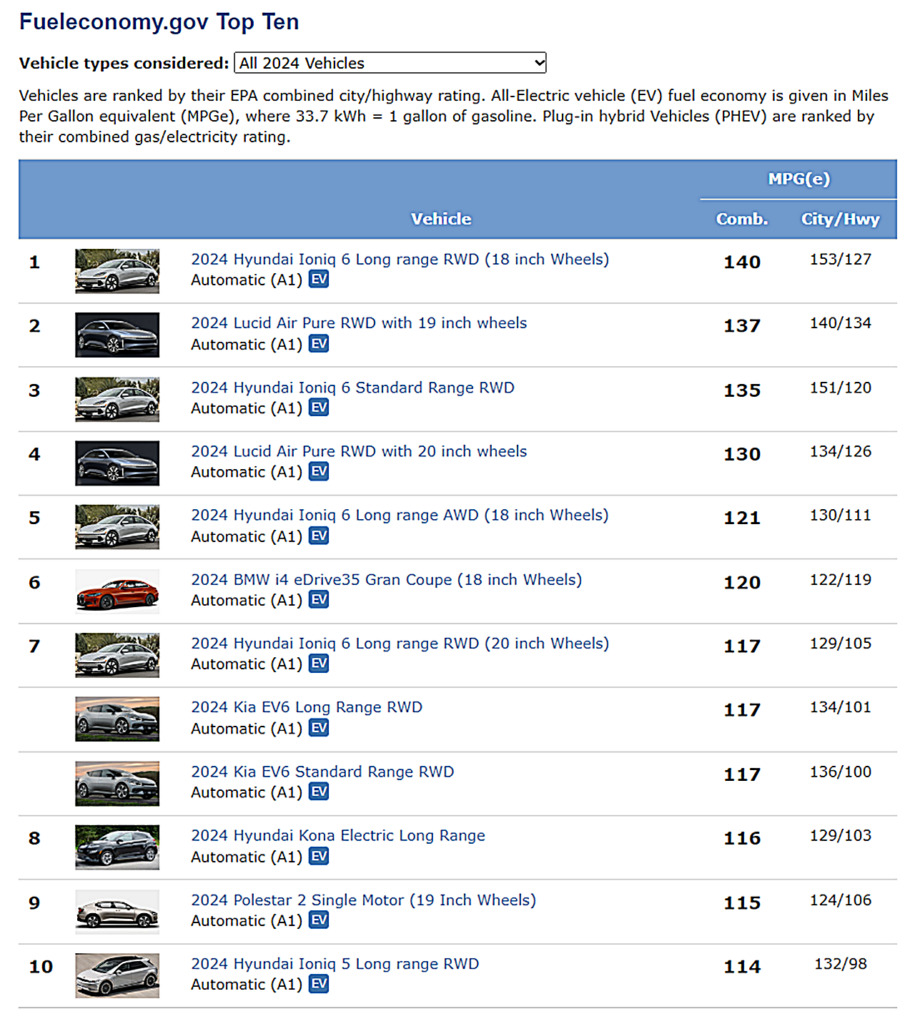915x1024 pixels.
Task: Click city/hwy value 140/134
Action: [x=841, y=323]
